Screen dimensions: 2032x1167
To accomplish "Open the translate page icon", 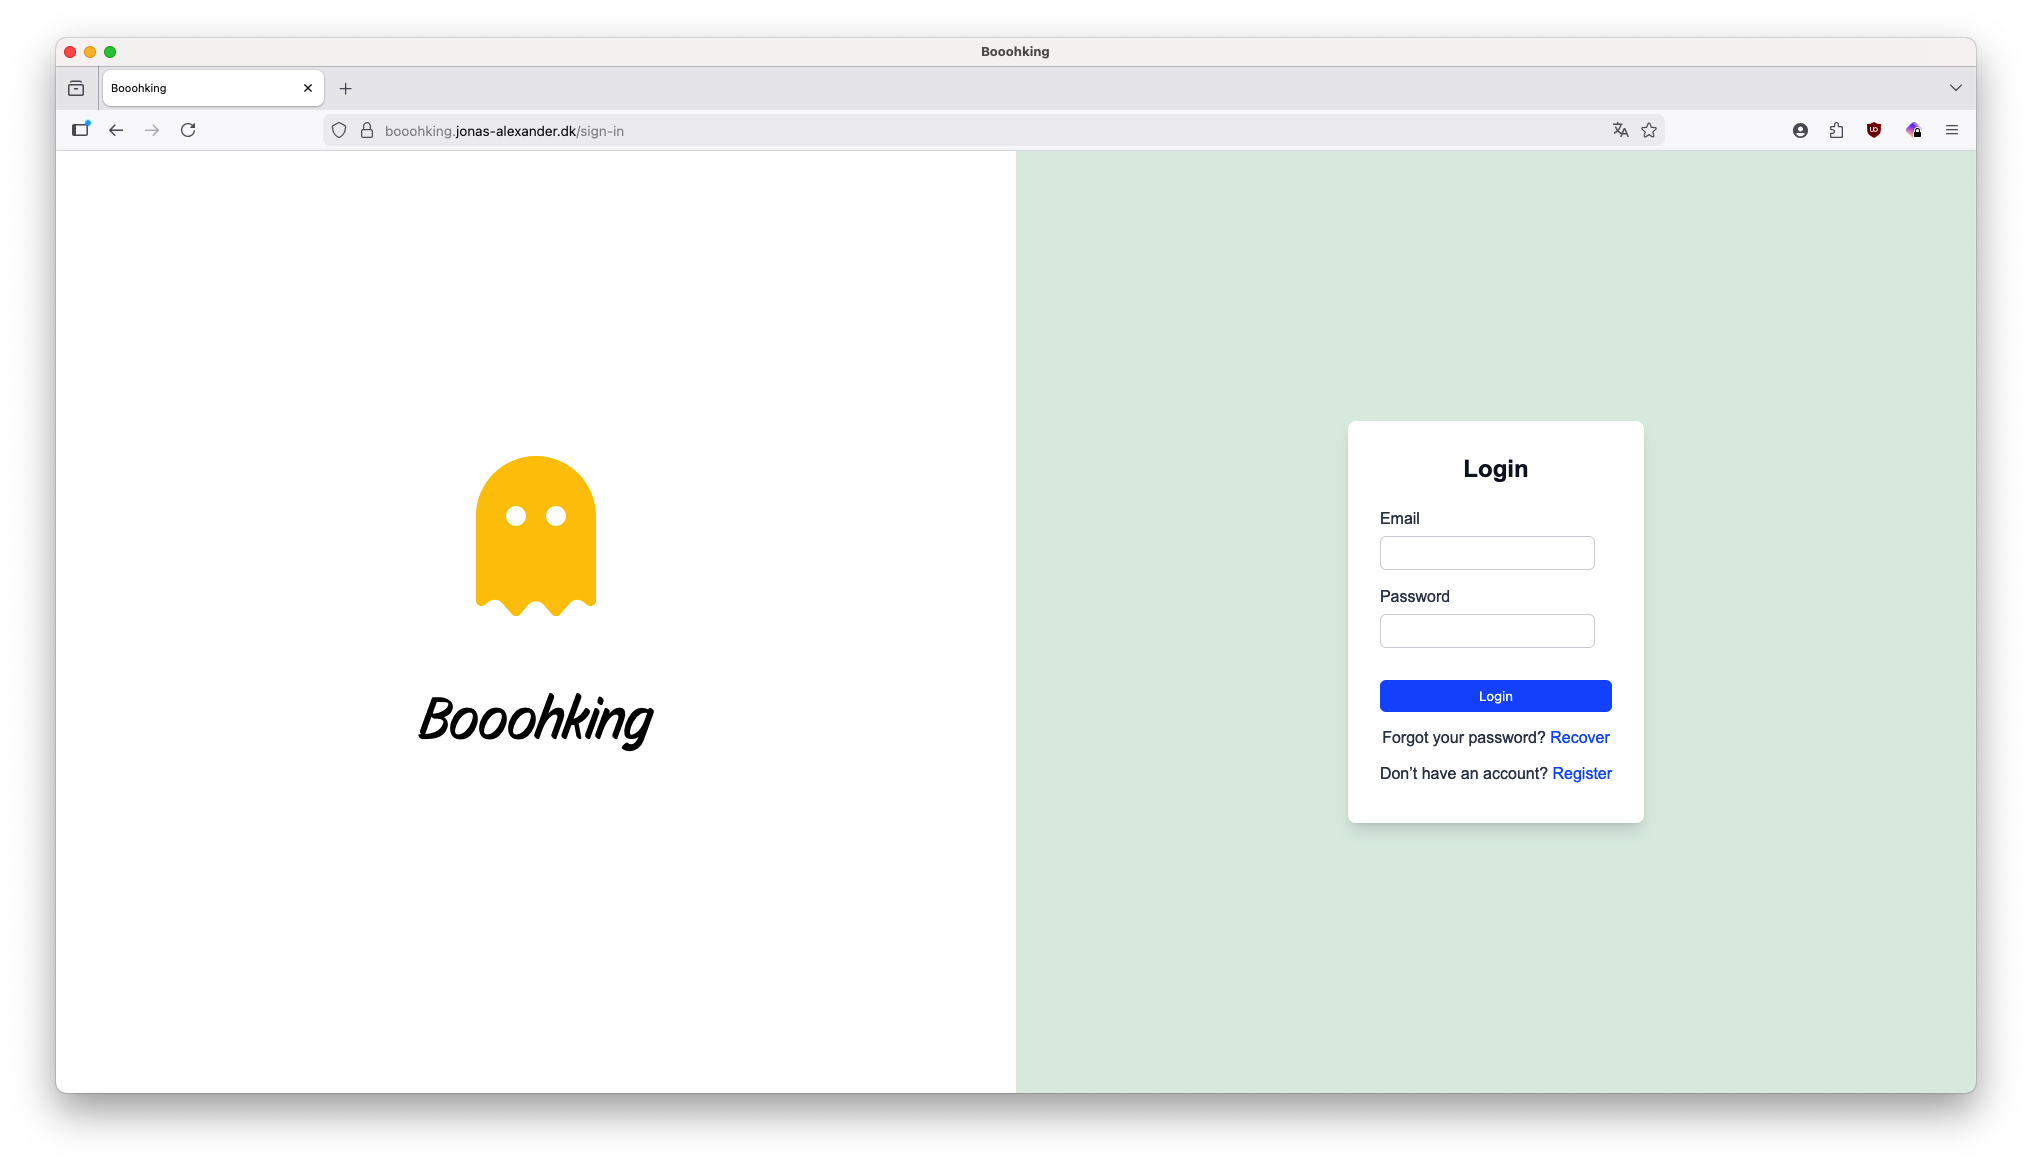I will [x=1620, y=130].
